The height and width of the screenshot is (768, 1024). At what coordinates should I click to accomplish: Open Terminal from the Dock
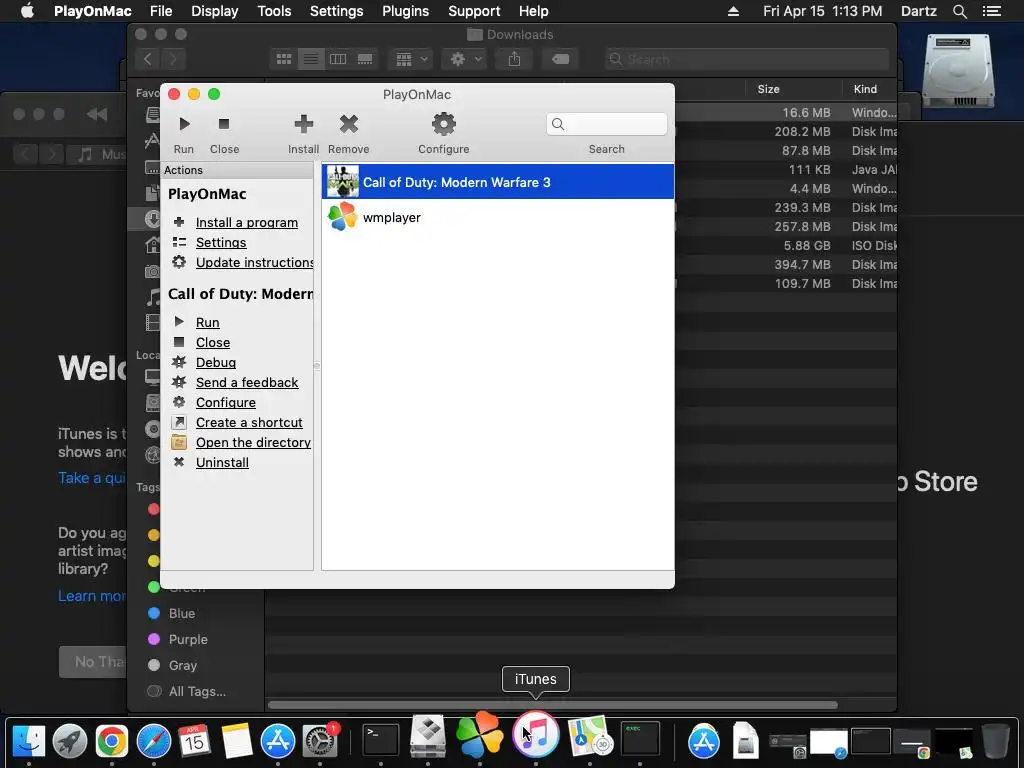(381, 740)
